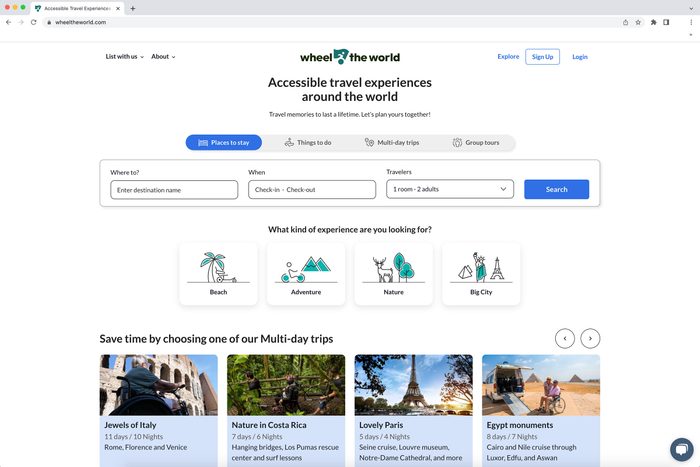Click the blue Search button
The height and width of the screenshot is (467, 700).
click(x=557, y=189)
